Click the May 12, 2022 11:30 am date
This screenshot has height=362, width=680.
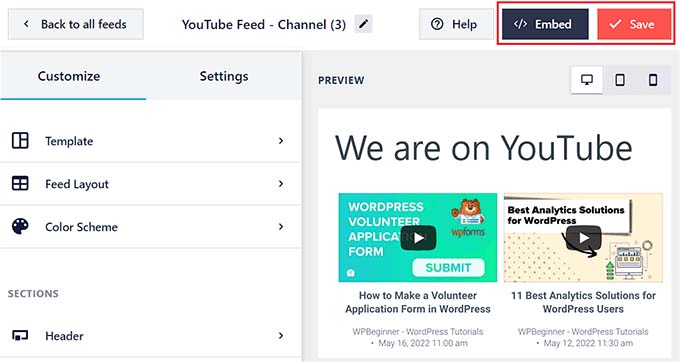coord(588,343)
